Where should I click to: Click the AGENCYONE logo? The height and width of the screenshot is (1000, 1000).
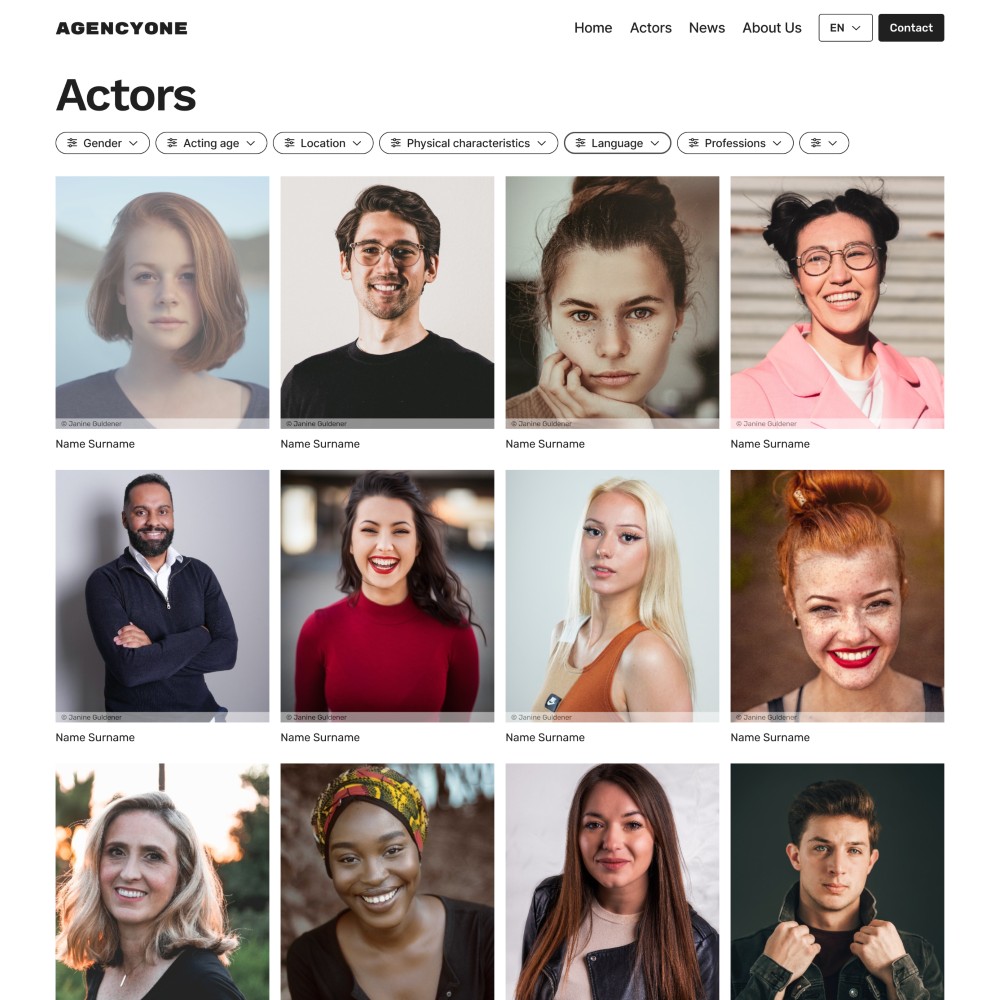(x=122, y=28)
